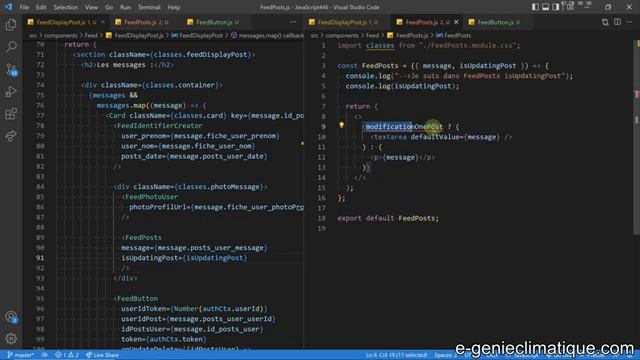The image size is (640, 360).
Task: Open the Edit menu
Action: tap(41, 7)
